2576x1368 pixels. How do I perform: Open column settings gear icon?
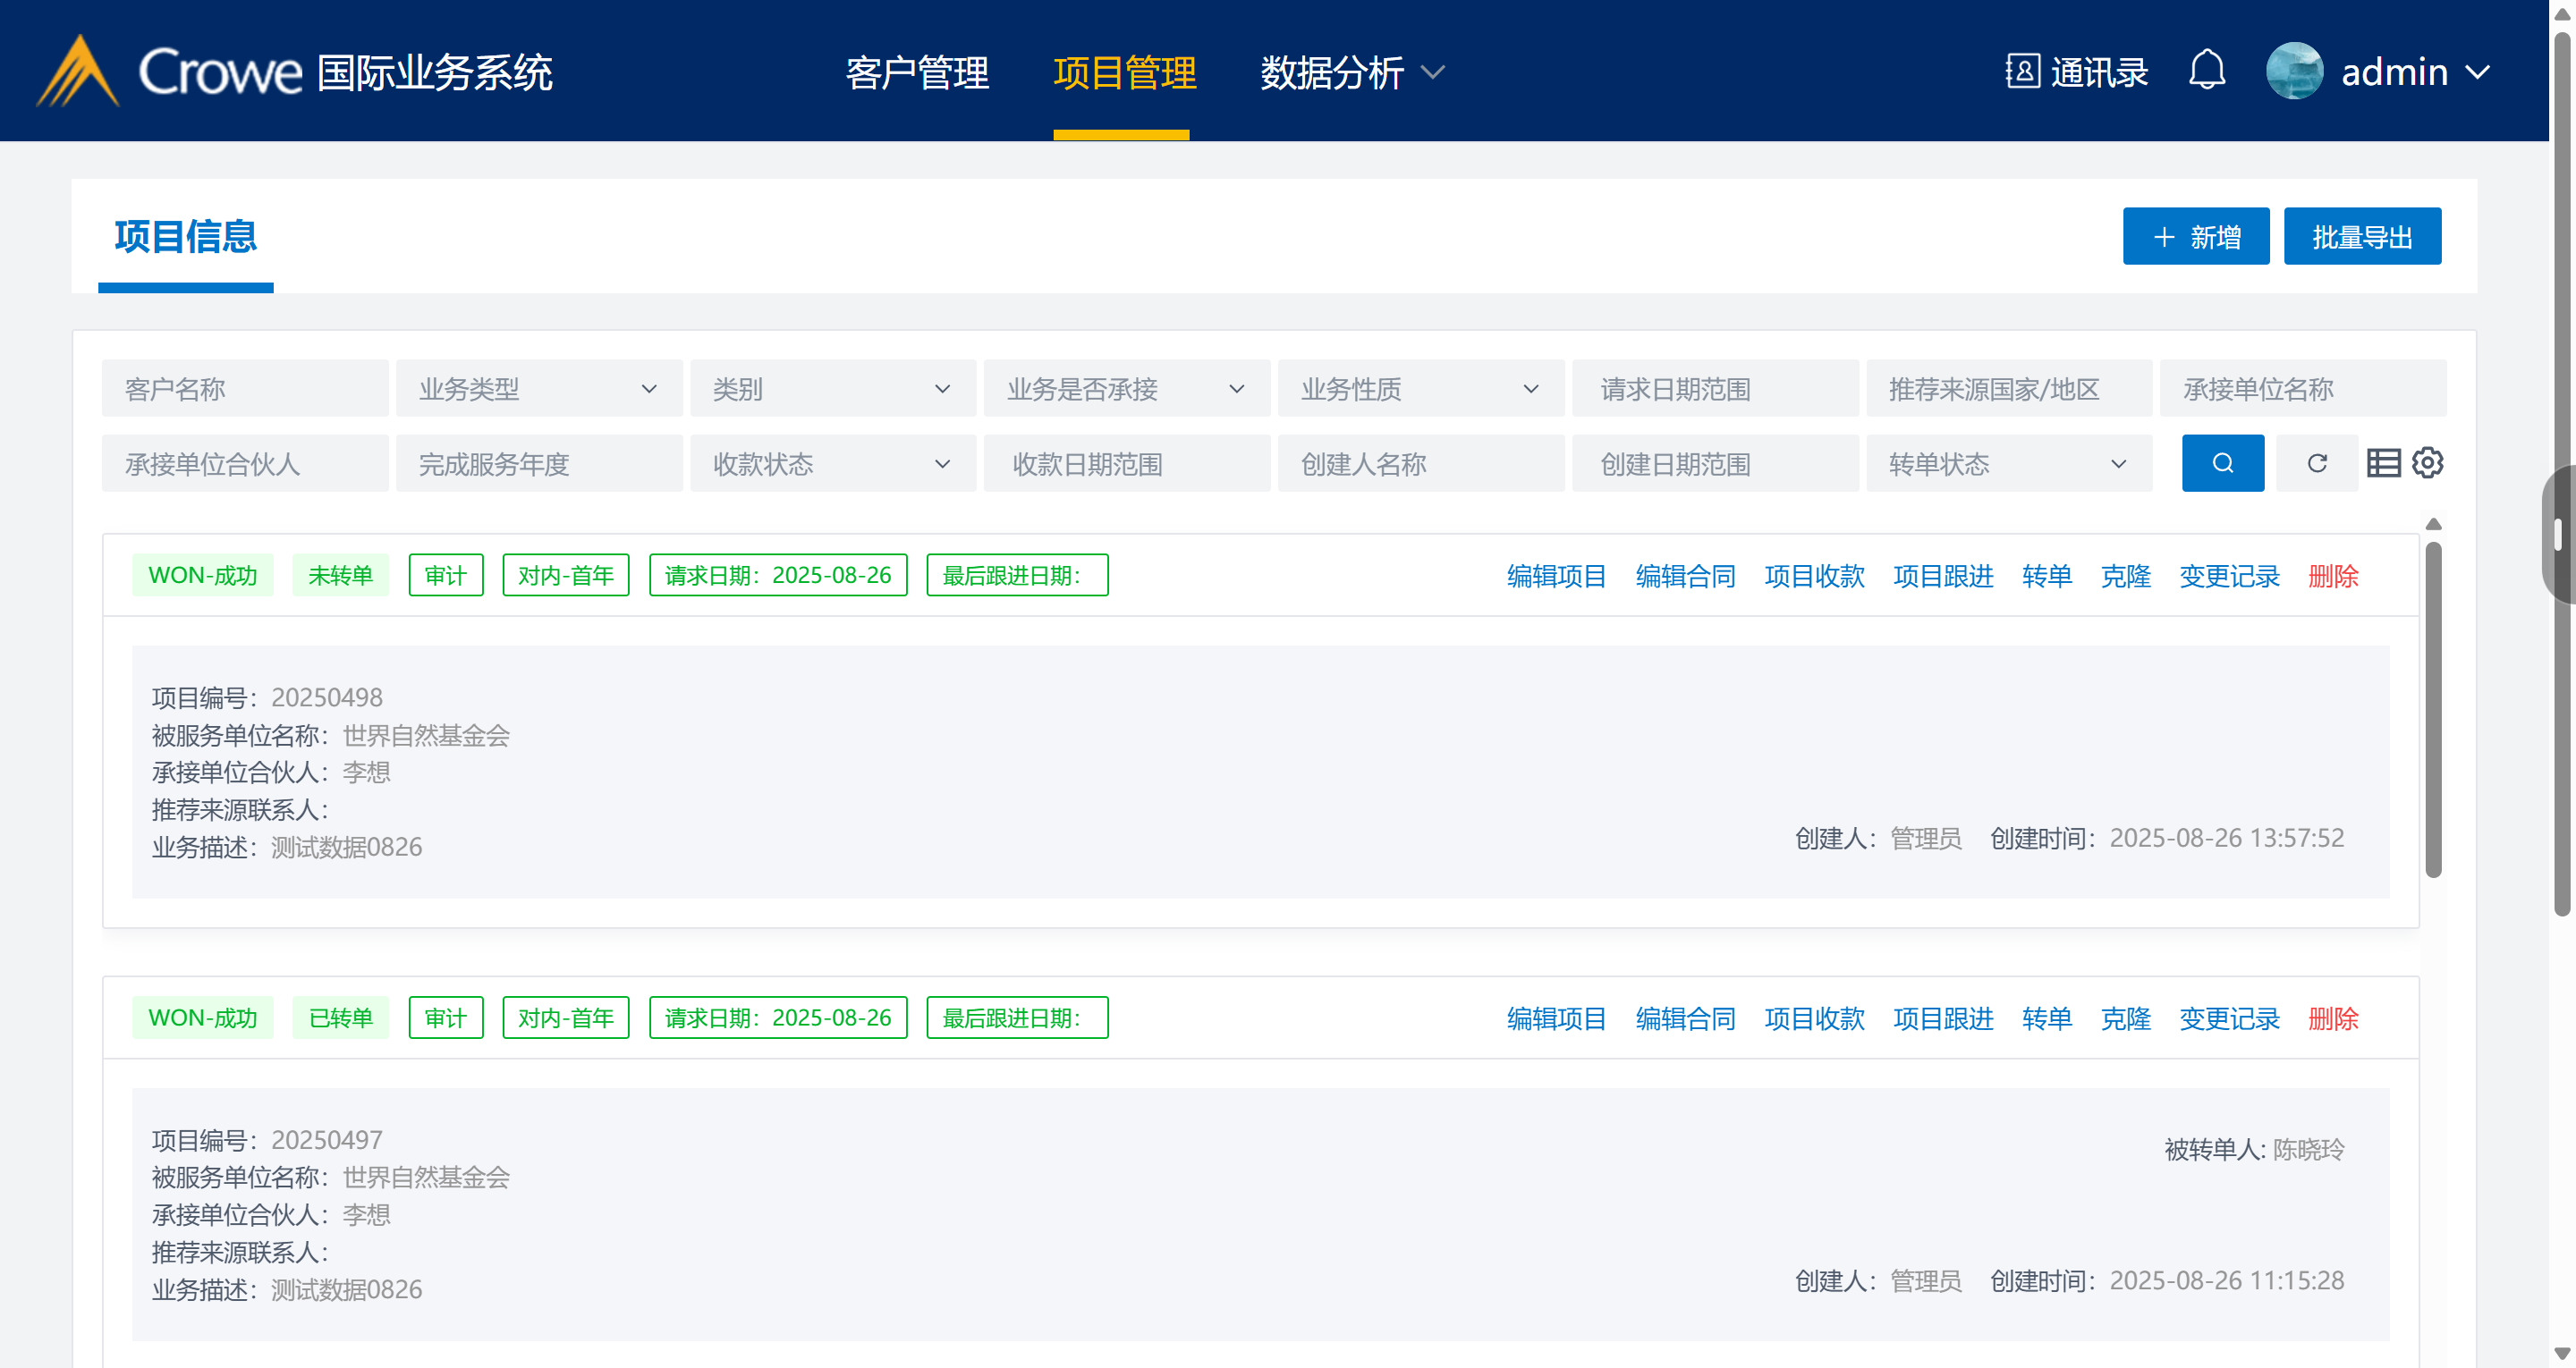(x=2427, y=463)
